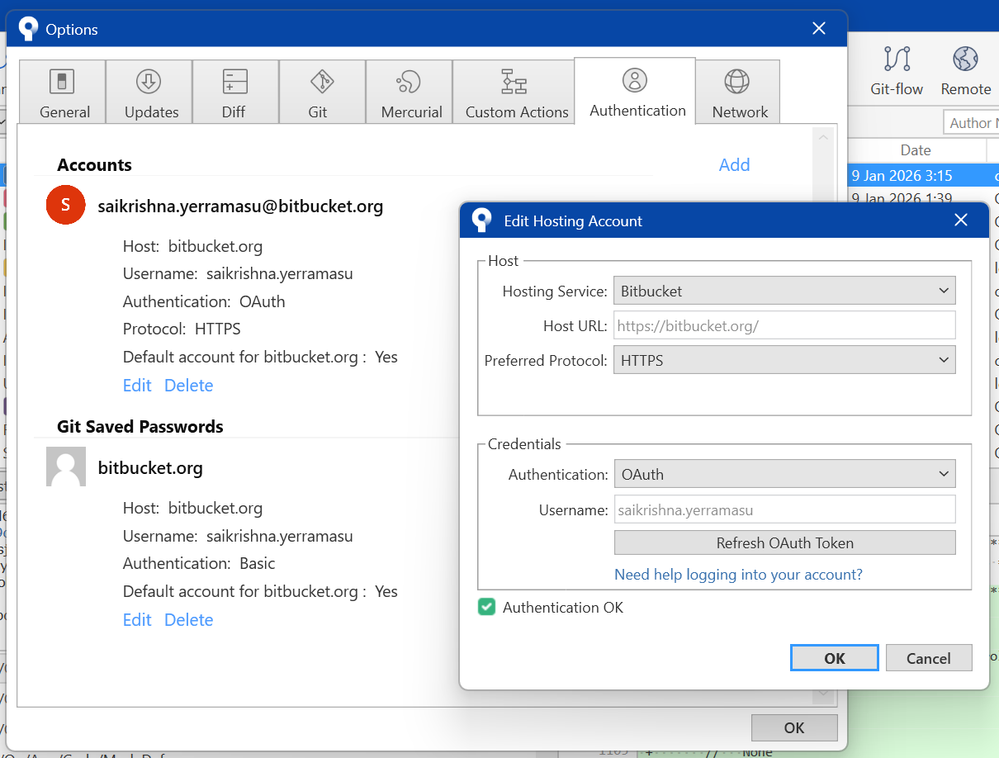Cancel the Edit Hosting Account dialog
The image size is (999, 758).
(x=928, y=658)
